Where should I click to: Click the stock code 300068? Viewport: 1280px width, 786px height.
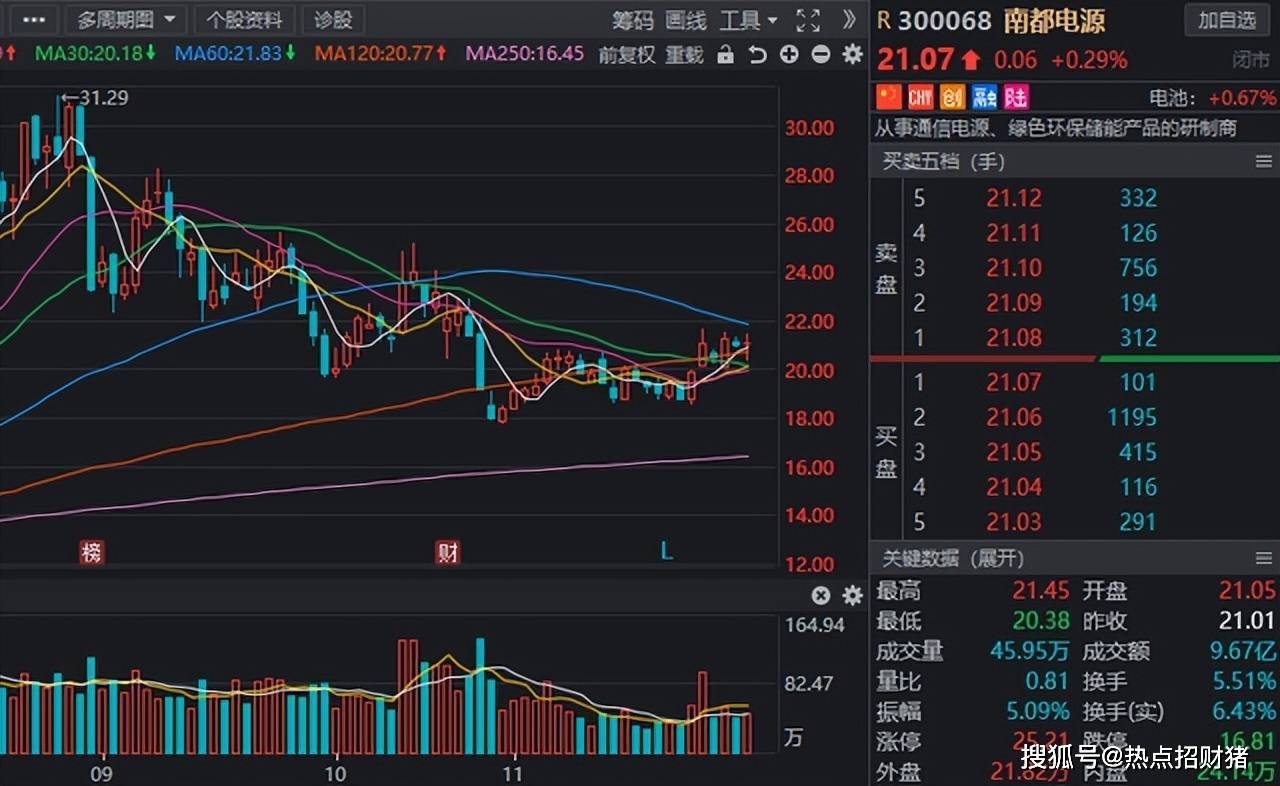[x=944, y=20]
